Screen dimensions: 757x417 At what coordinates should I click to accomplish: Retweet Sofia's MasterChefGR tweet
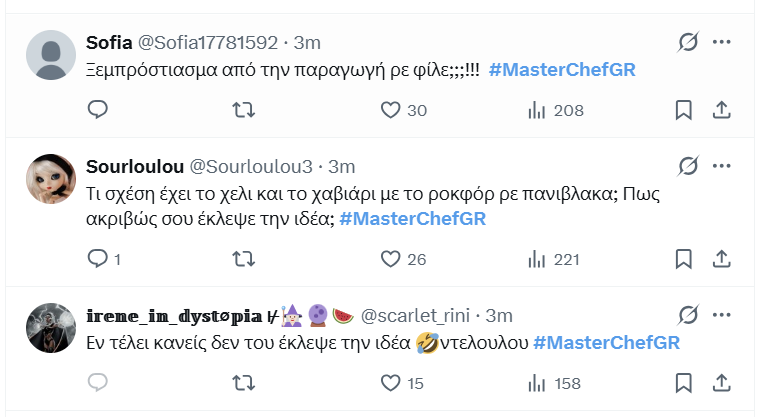(242, 110)
